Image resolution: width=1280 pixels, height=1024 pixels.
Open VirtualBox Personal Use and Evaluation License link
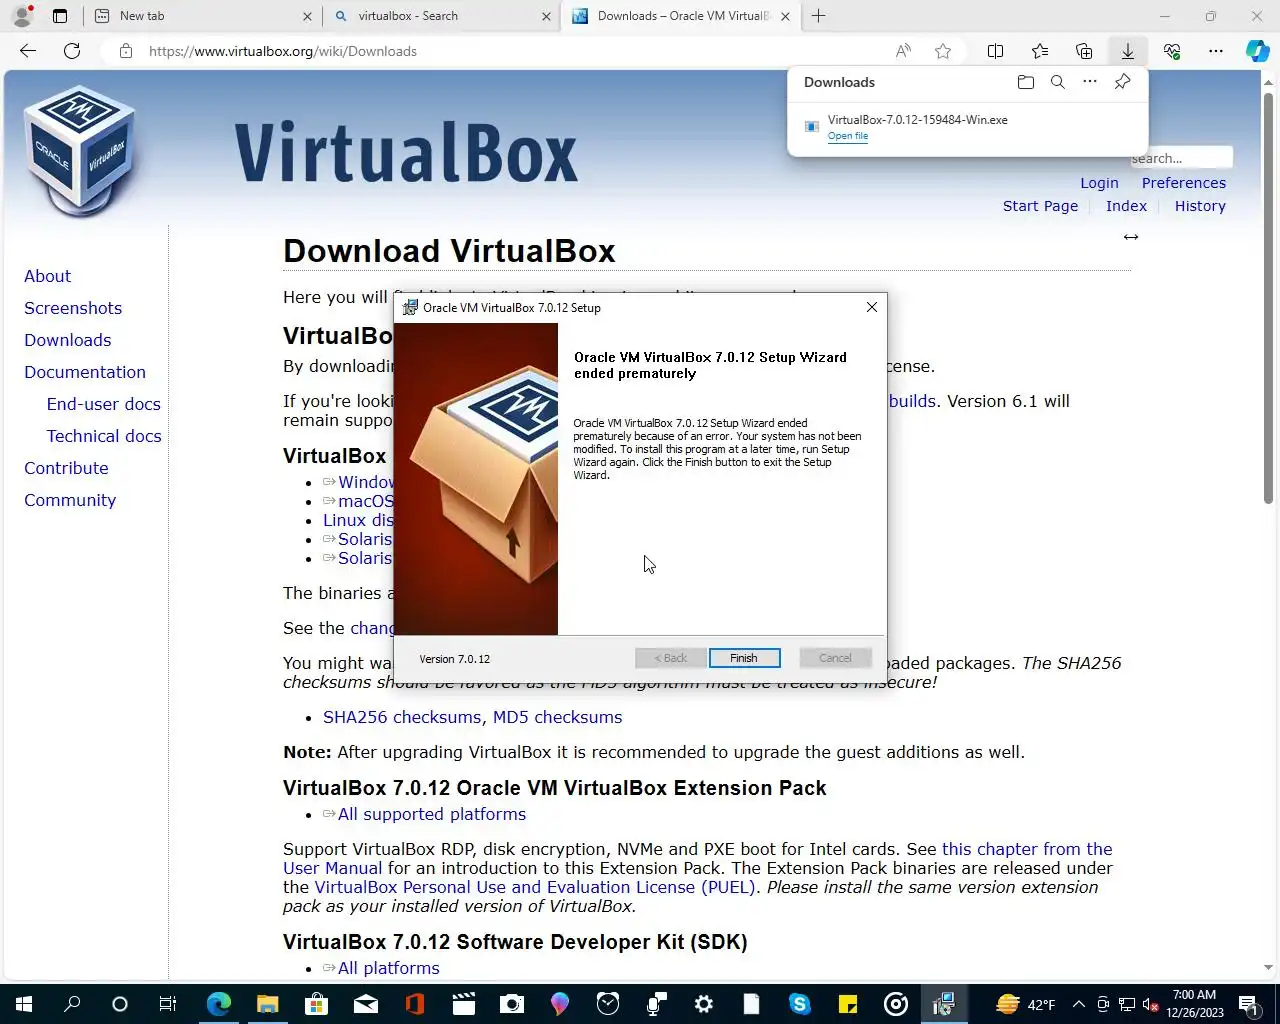[535, 887]
